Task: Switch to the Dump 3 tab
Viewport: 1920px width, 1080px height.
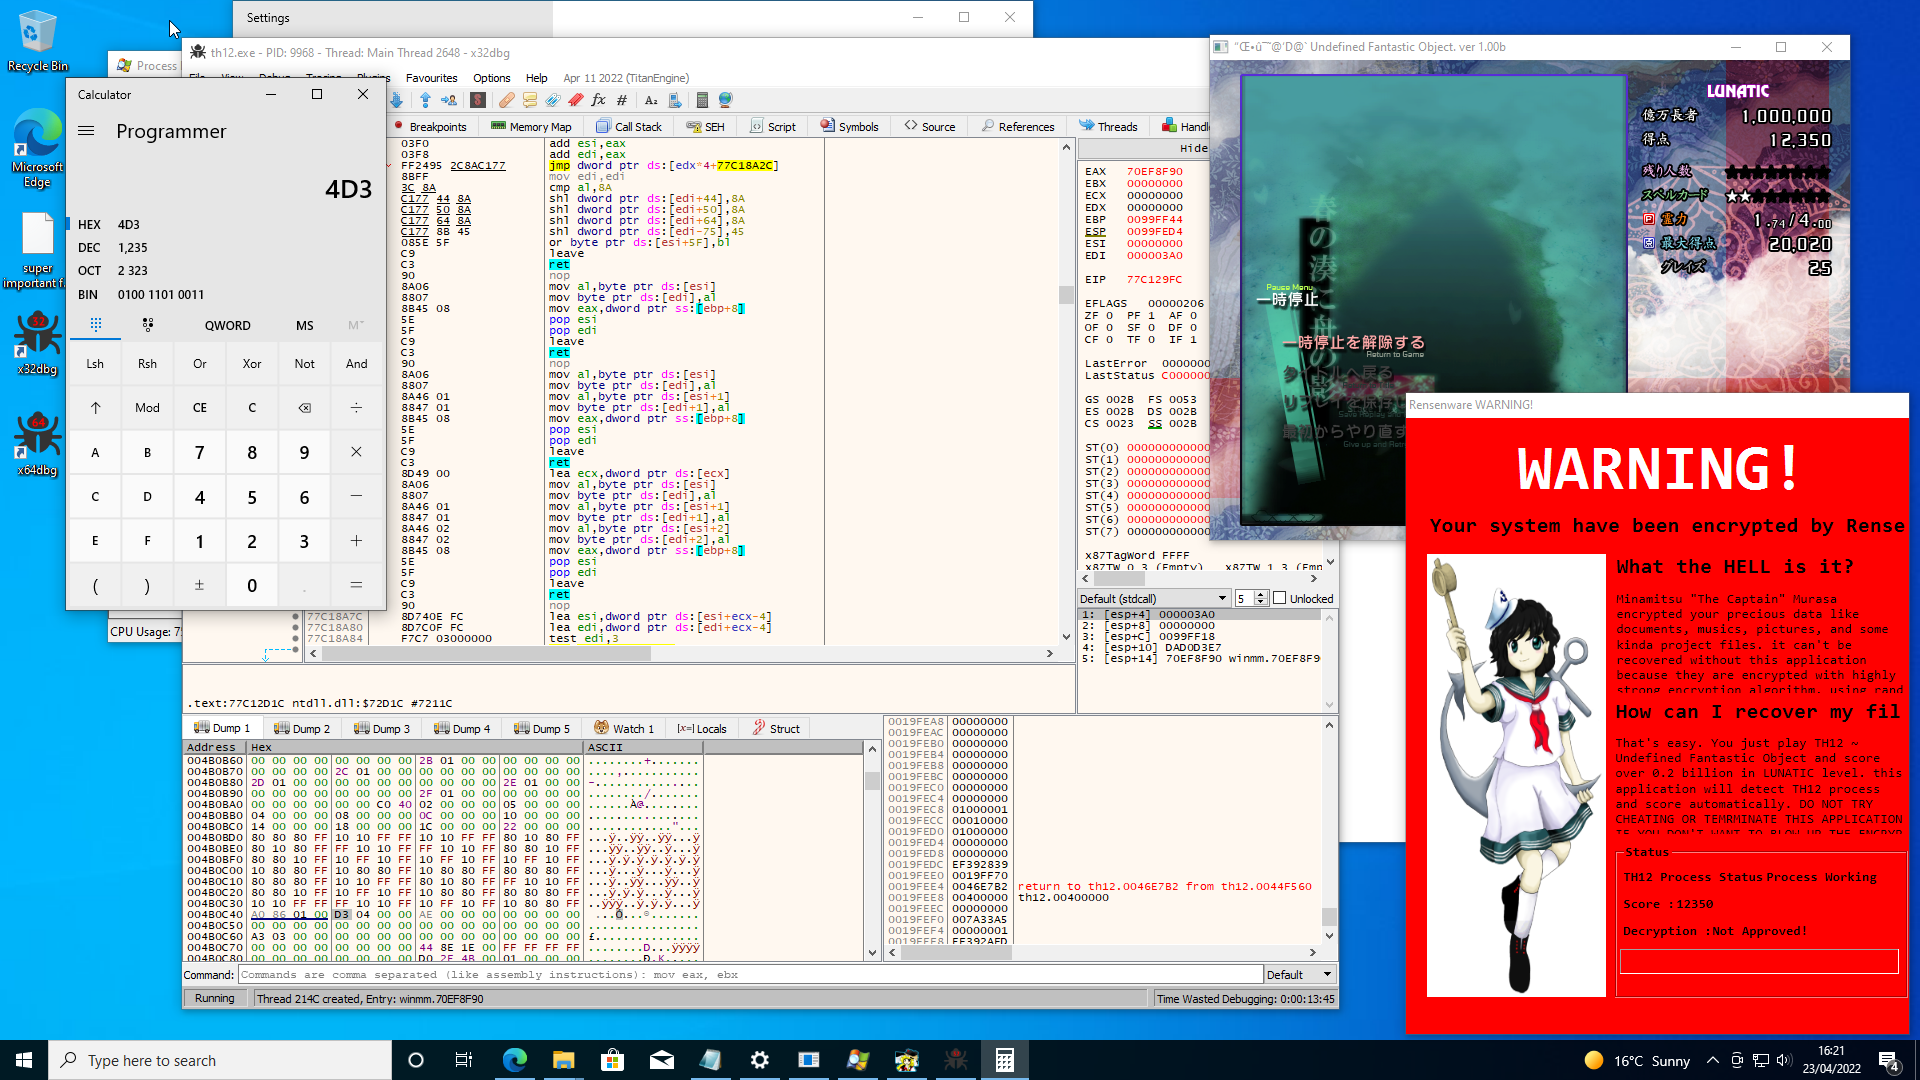Action: [x=382, y=728]
